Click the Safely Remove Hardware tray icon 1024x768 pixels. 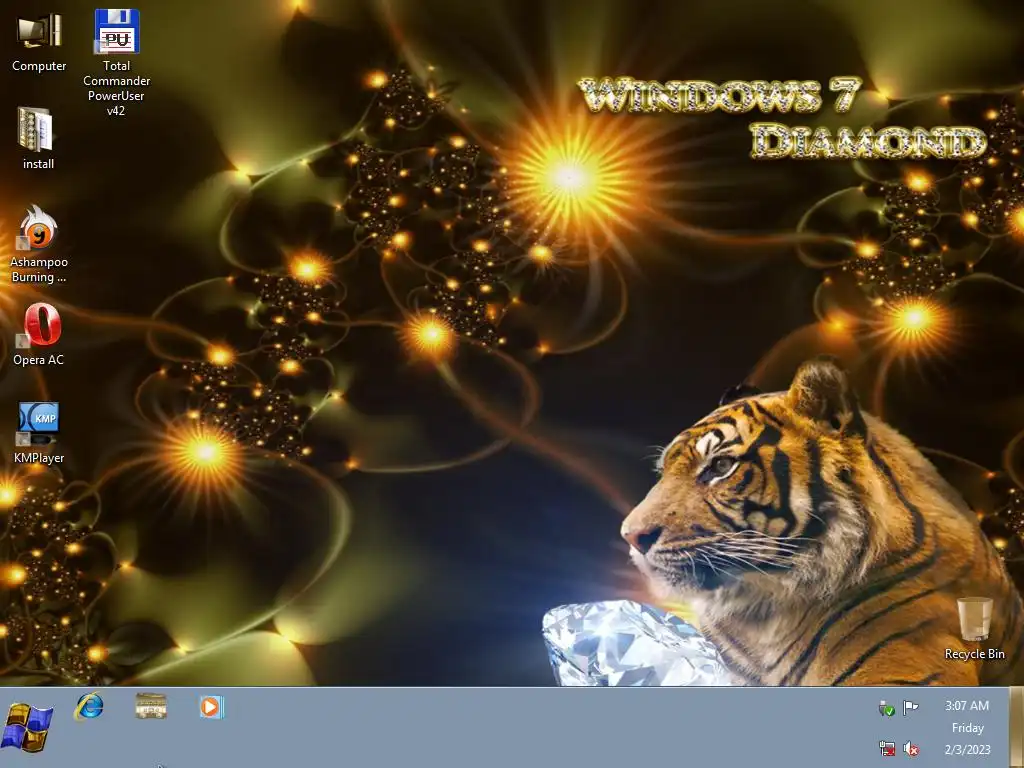[x=886, y=708]
